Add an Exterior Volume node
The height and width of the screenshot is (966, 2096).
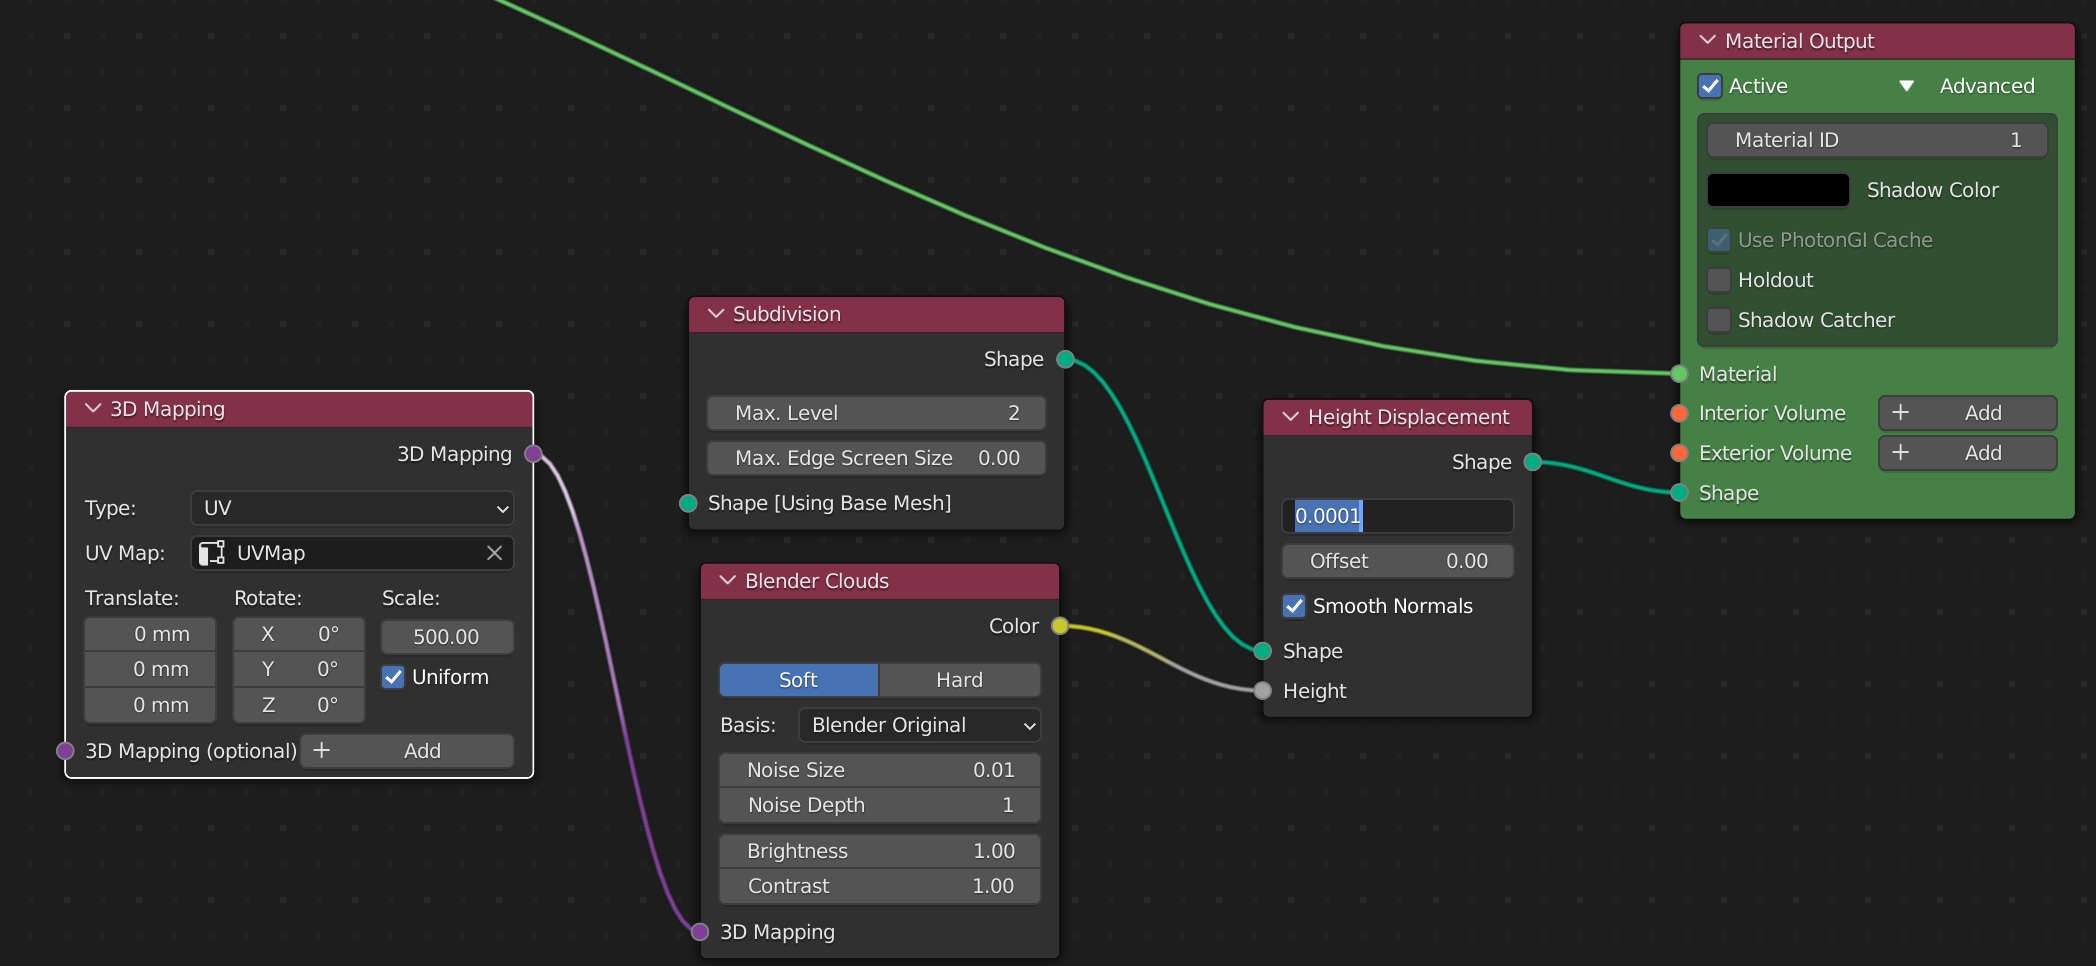[1966, 453]
